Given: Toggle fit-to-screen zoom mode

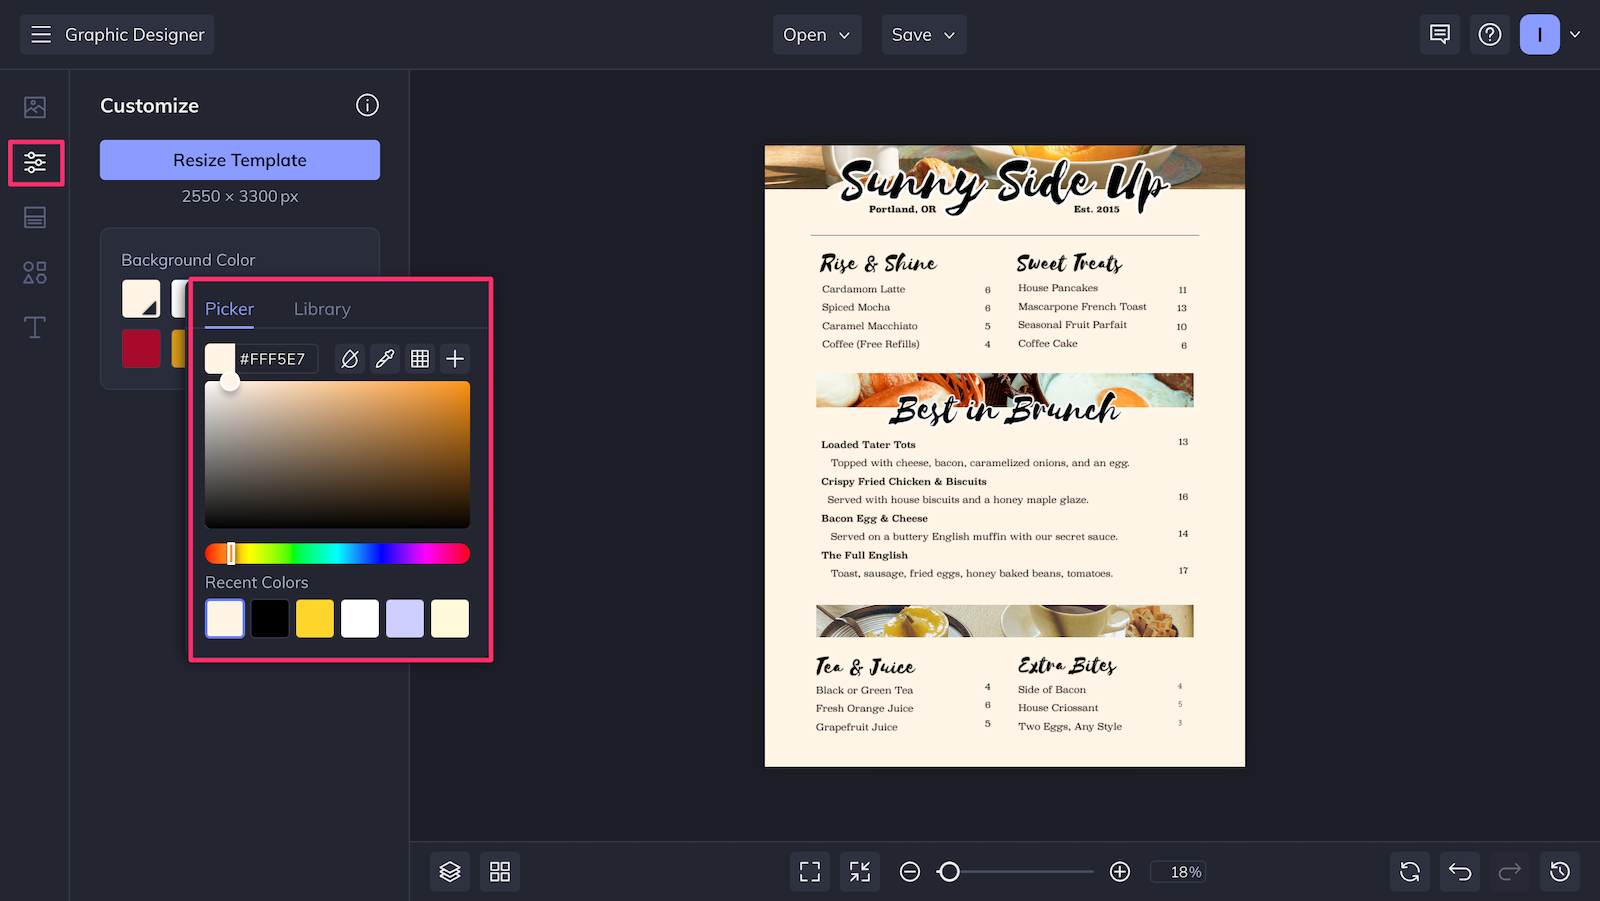Looking at the screenshot, I should tap(859, 871).
